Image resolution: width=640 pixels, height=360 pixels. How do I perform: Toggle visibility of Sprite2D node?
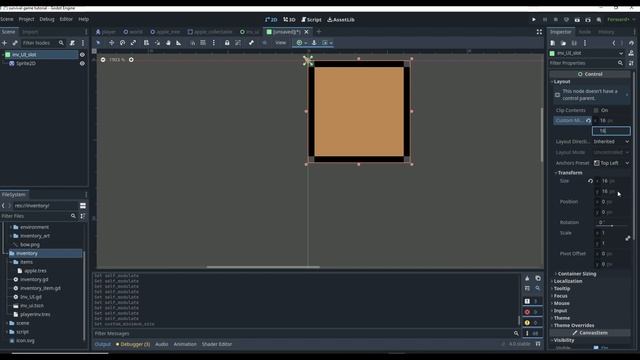point(82,63)
